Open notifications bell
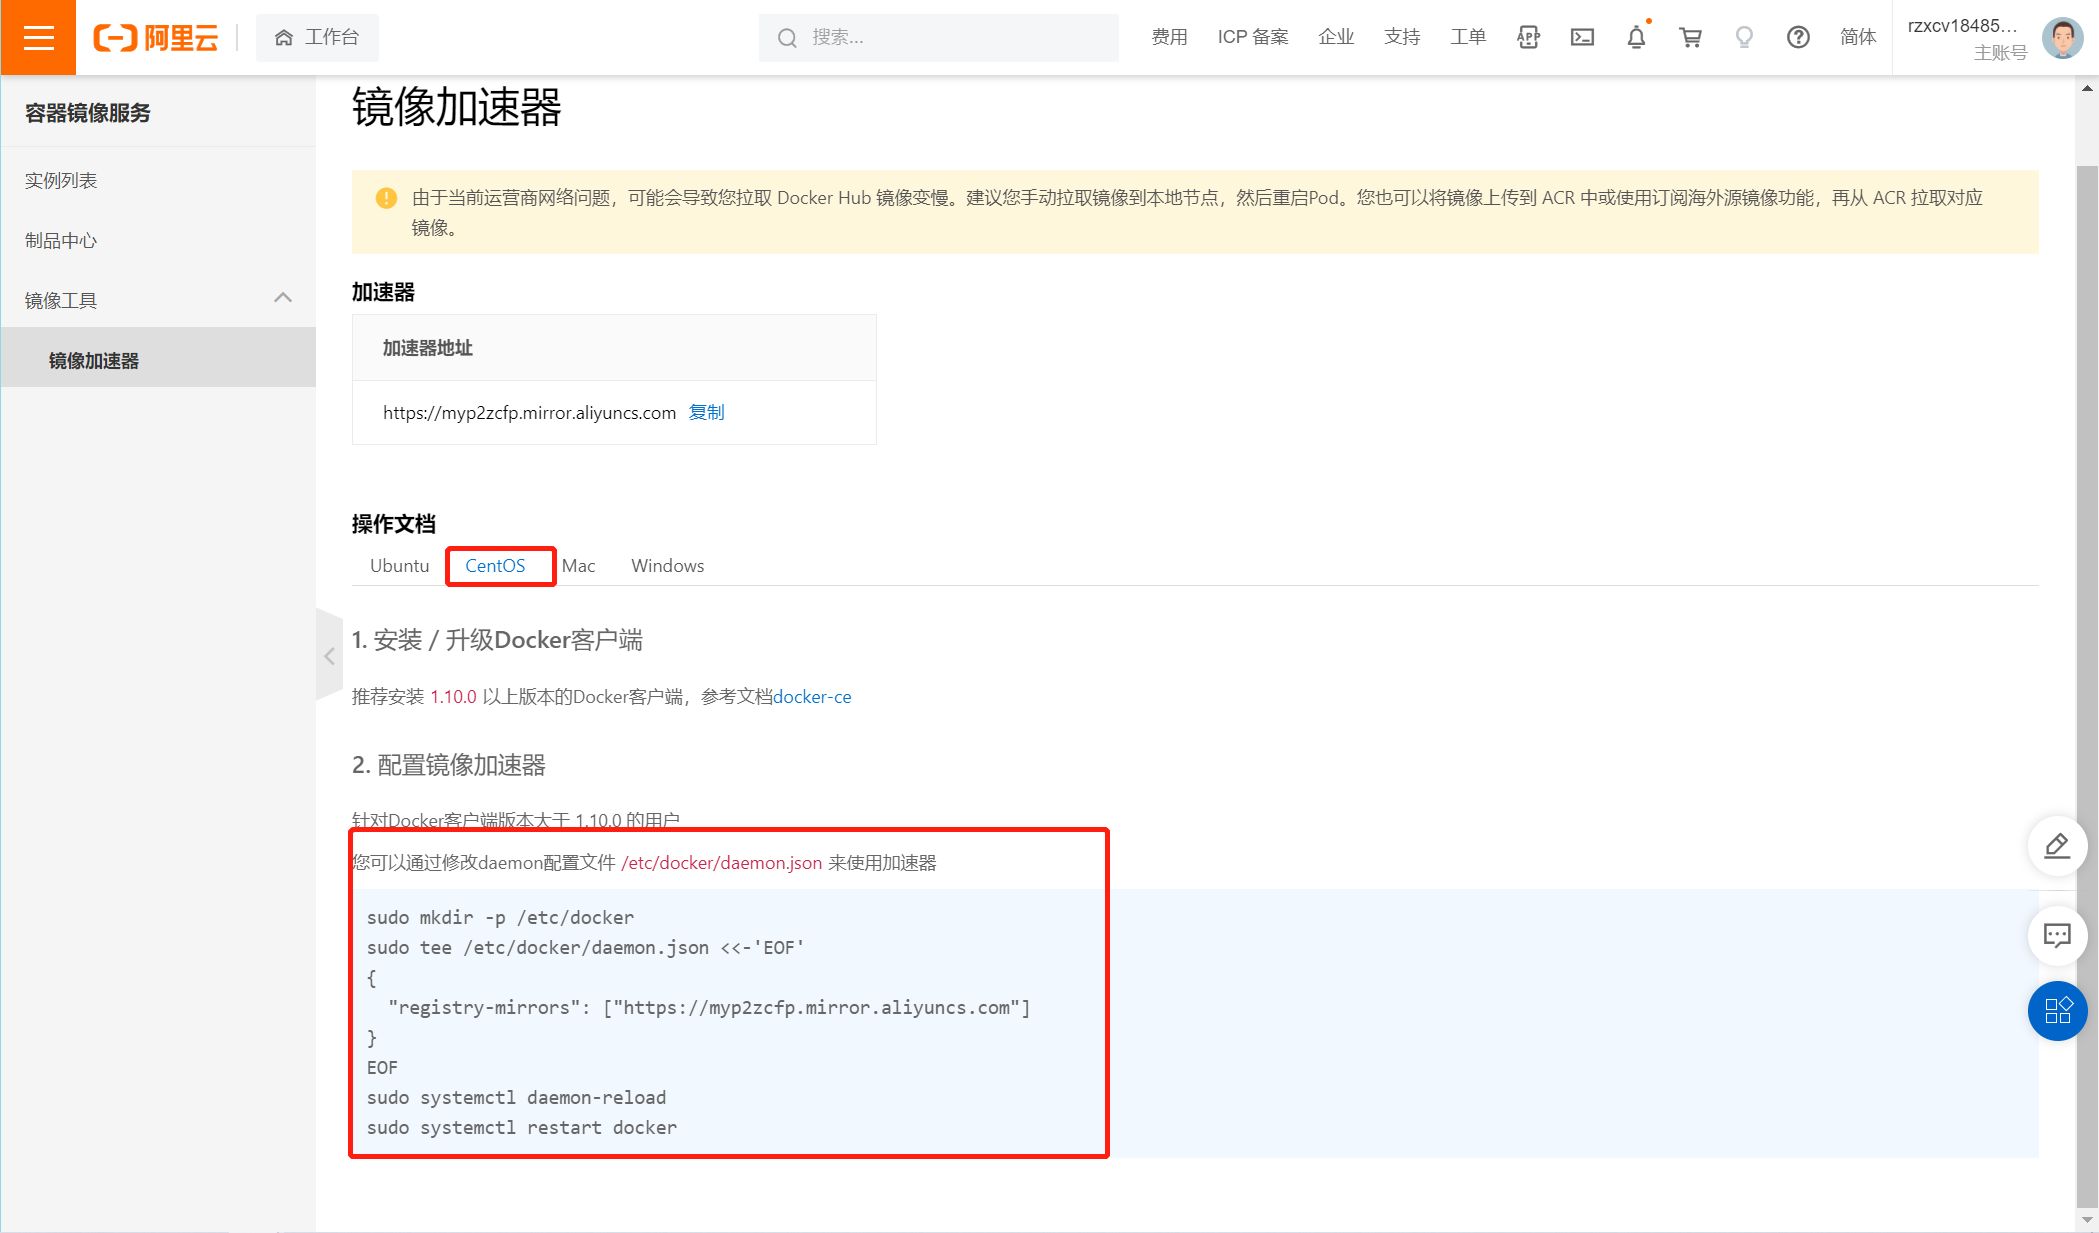Image resolution: width=2099 pixels, height=1233 pixels. click(x=1636, y=38)
